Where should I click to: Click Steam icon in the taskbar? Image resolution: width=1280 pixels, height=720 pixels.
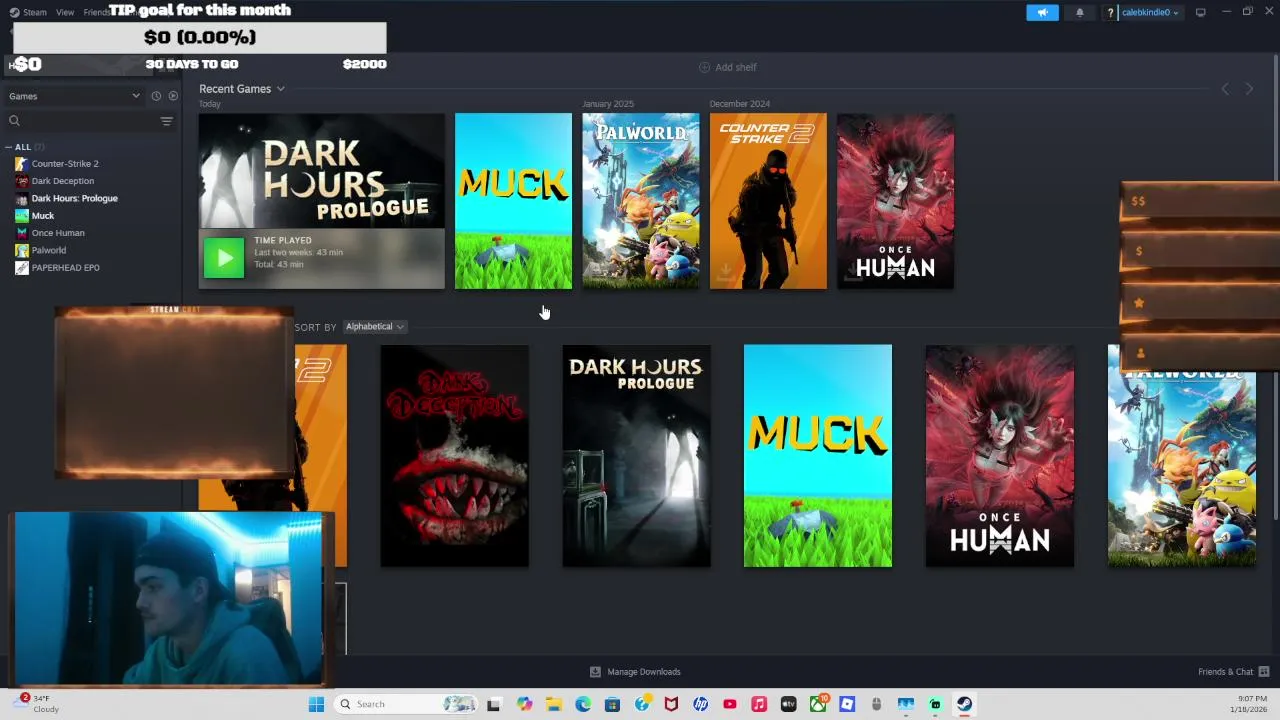964,704
